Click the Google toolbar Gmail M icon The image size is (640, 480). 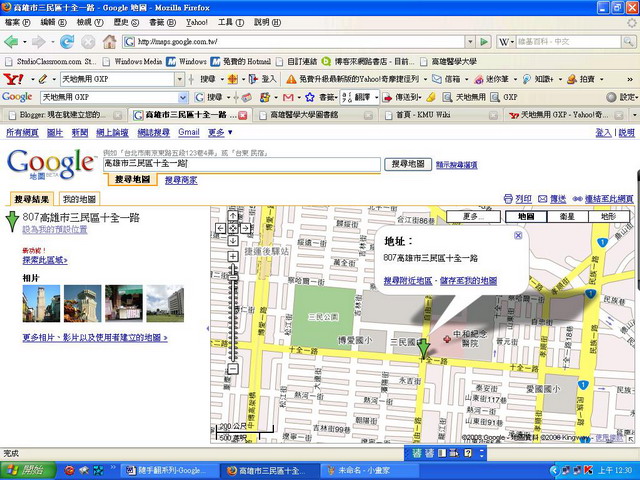tap(288, 97)
